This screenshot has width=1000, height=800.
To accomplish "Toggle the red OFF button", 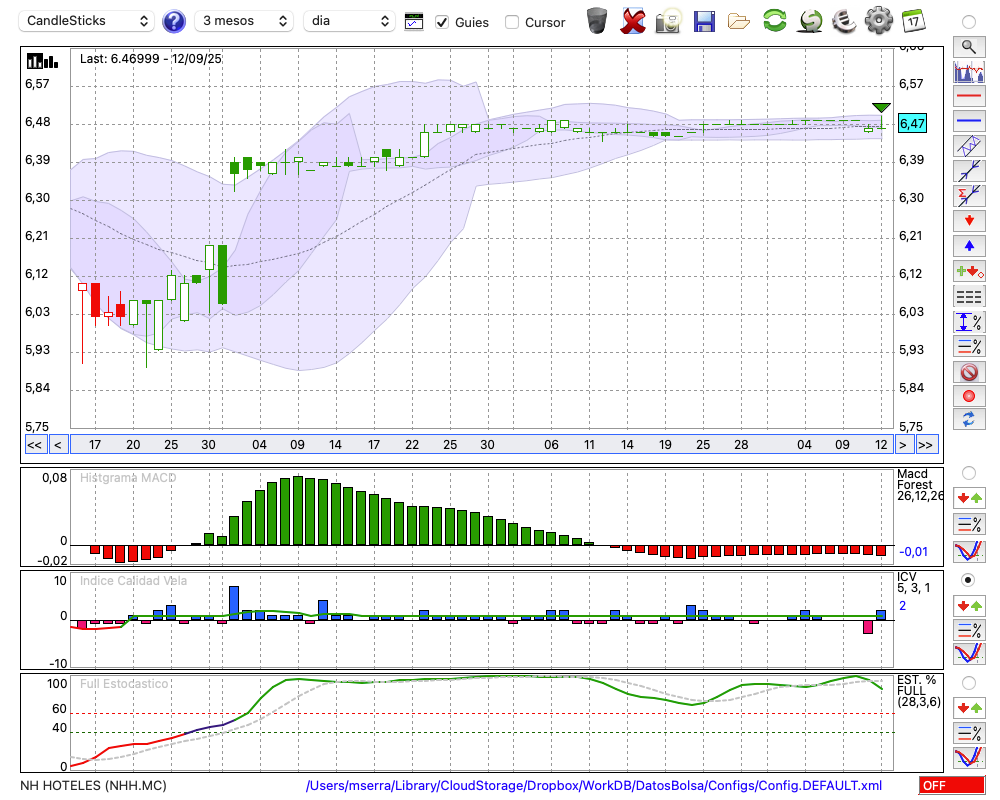I will 952,785.
